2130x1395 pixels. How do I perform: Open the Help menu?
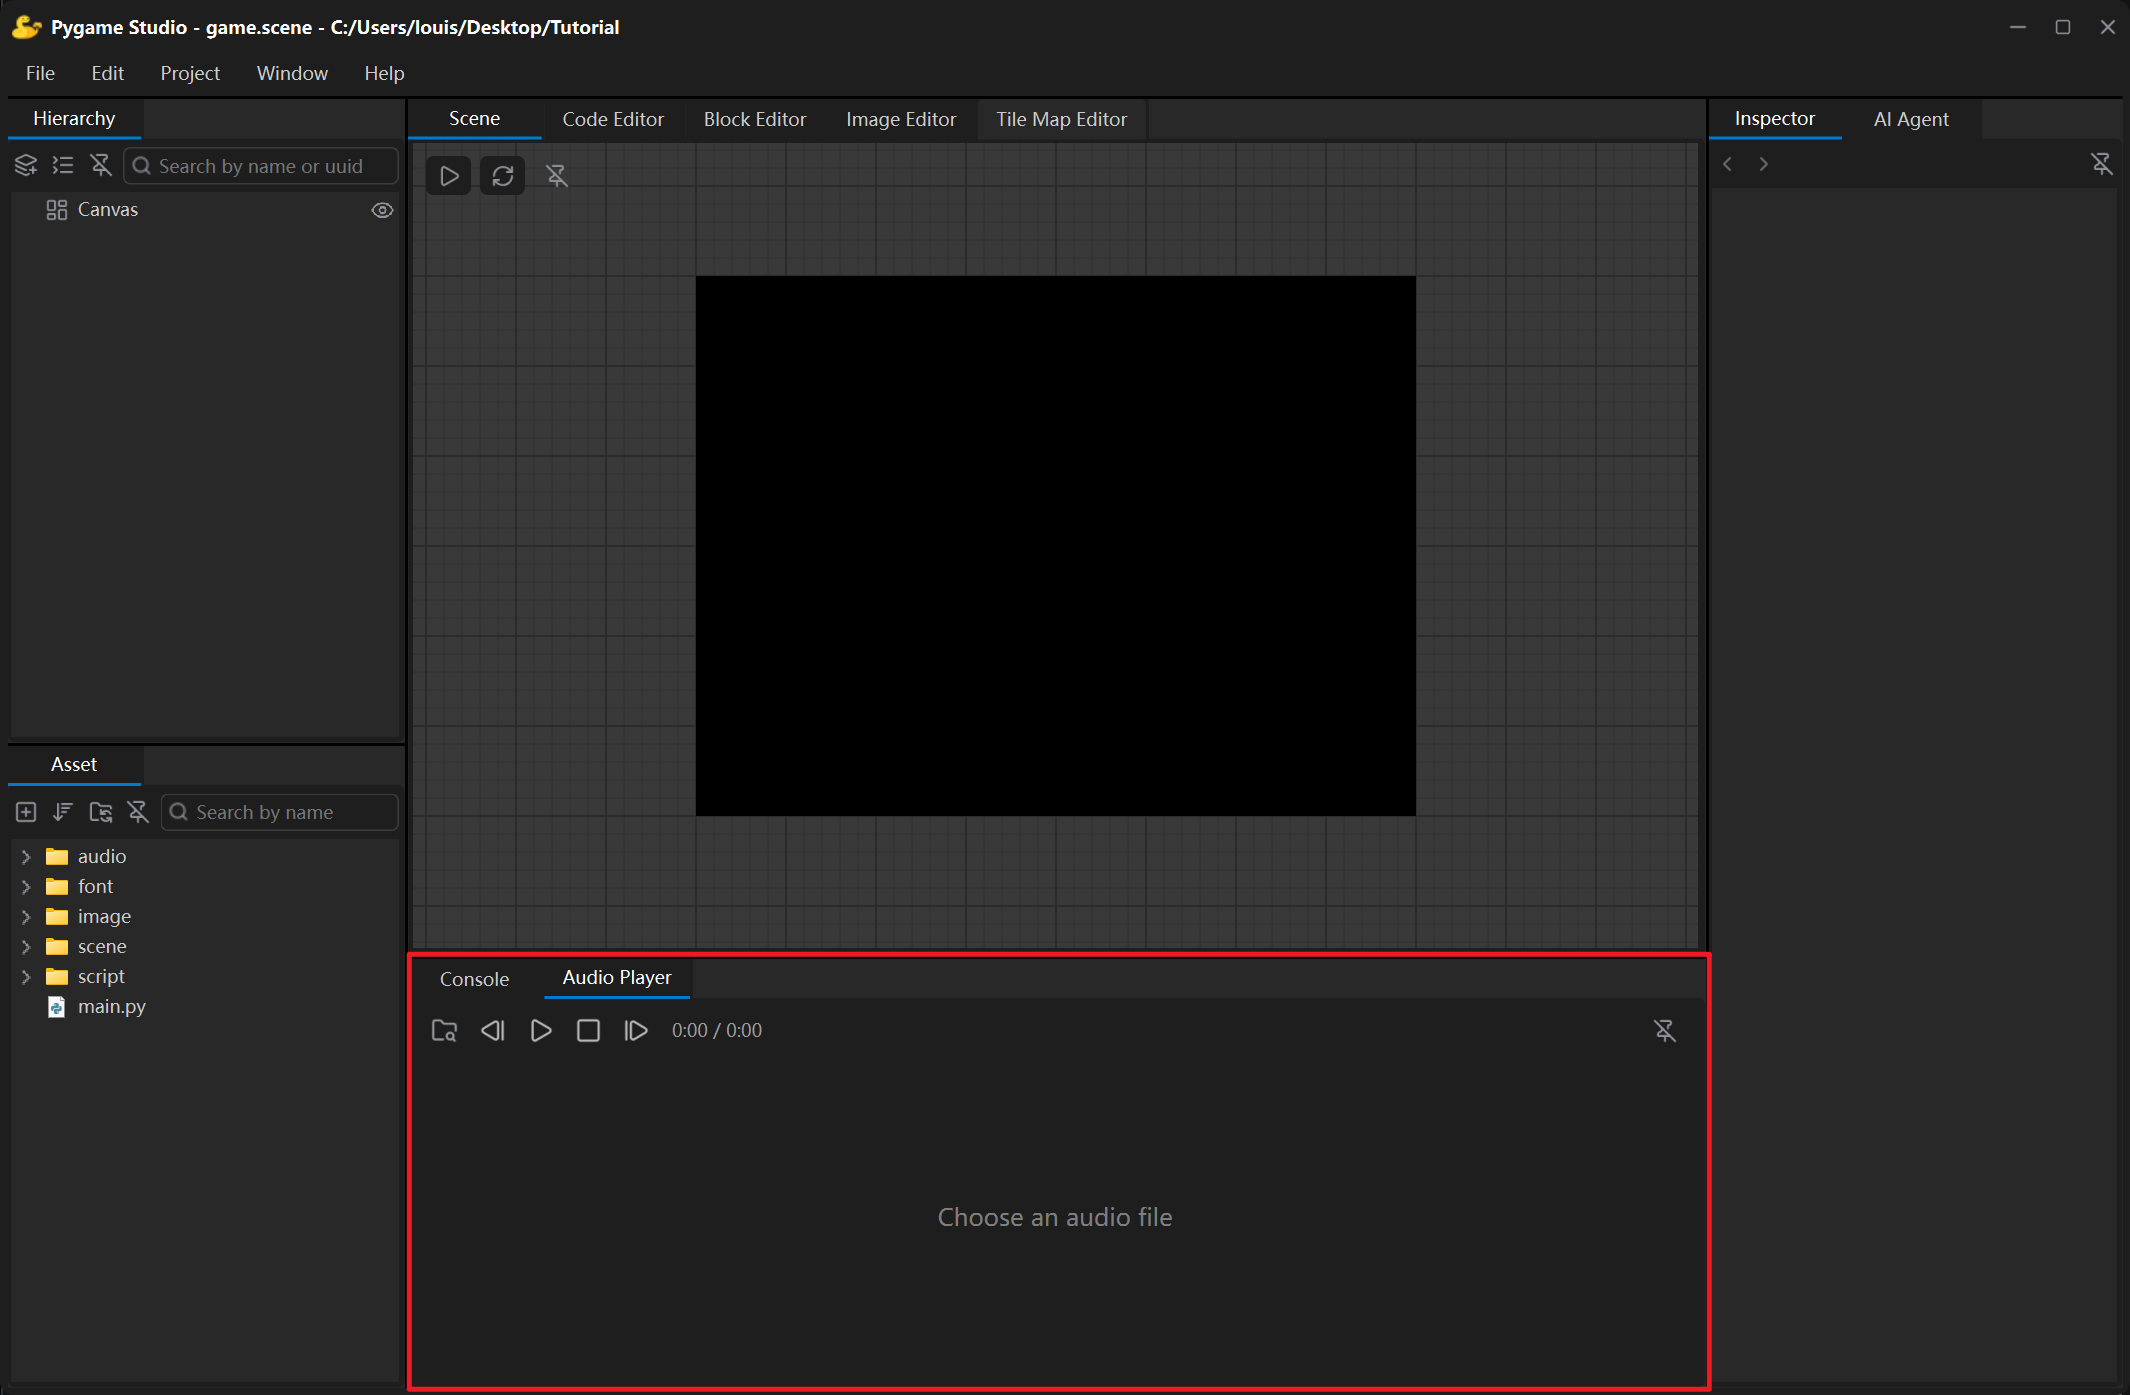tap(384, 73)
